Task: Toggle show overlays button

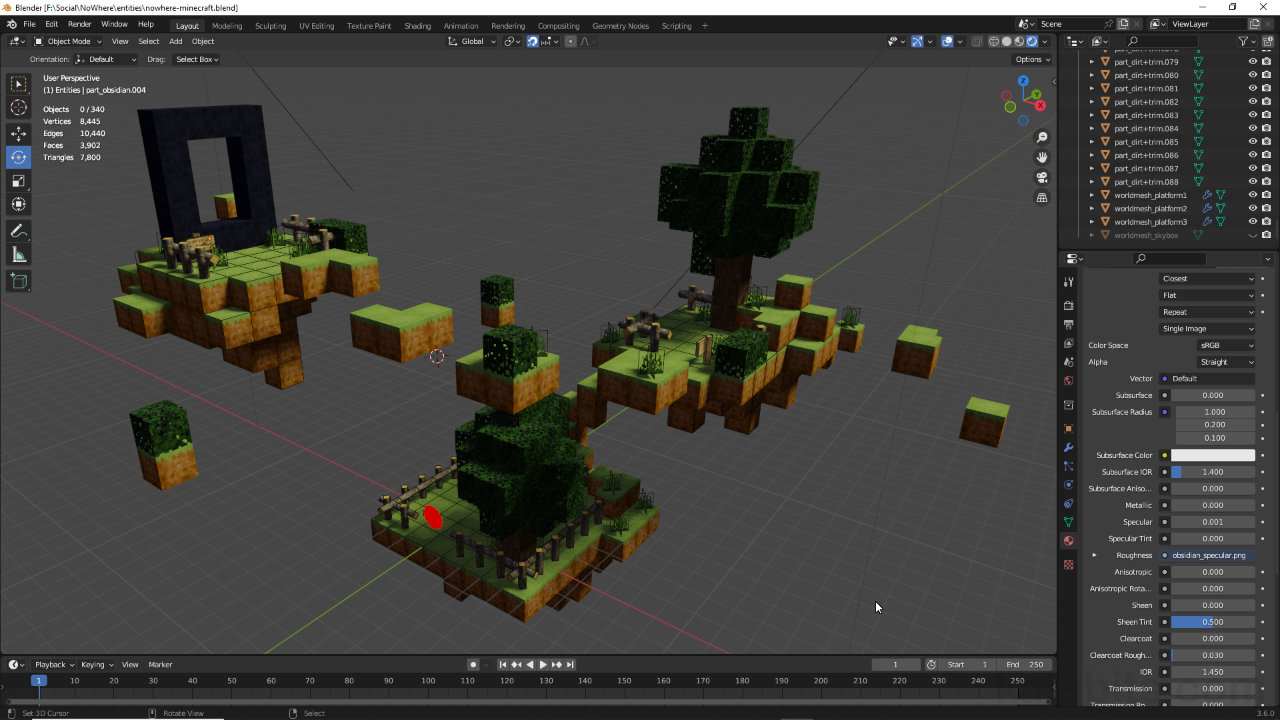Action: 947,41
